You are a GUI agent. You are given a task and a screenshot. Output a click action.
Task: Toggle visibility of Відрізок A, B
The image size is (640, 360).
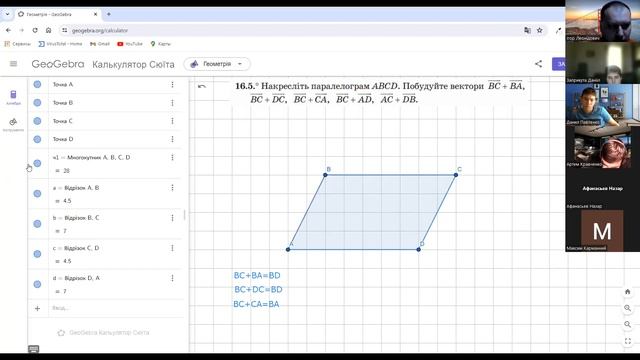(37, 193)
